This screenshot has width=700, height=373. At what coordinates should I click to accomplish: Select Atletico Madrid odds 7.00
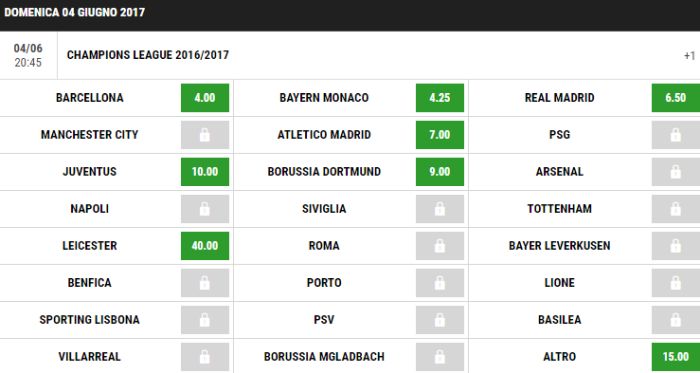[x=440, y=135]
